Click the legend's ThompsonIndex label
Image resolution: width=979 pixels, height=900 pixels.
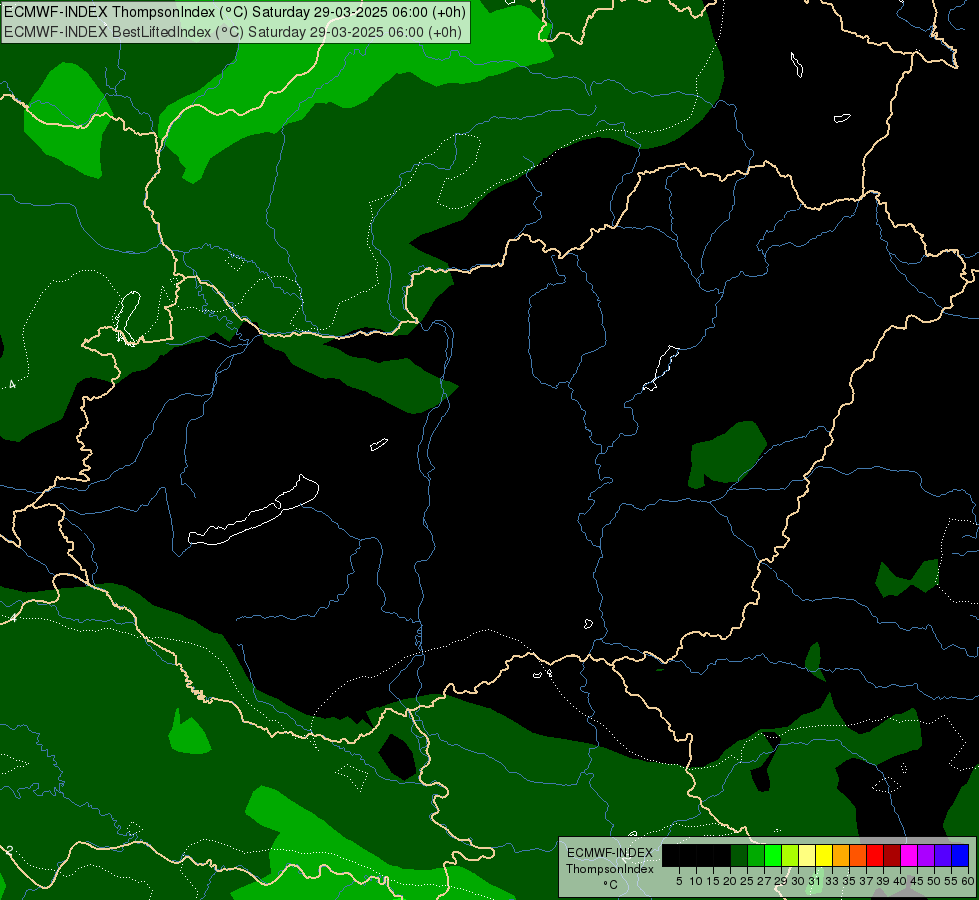[610, 869]
